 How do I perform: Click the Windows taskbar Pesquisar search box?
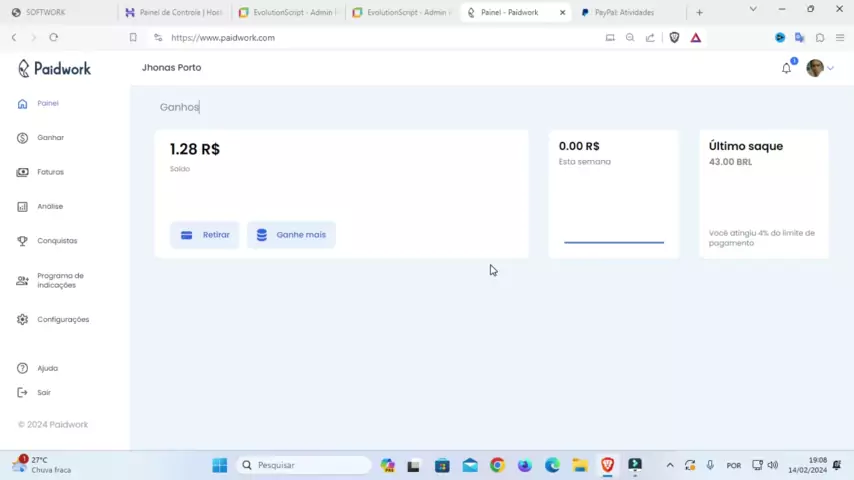click(304, 465)
